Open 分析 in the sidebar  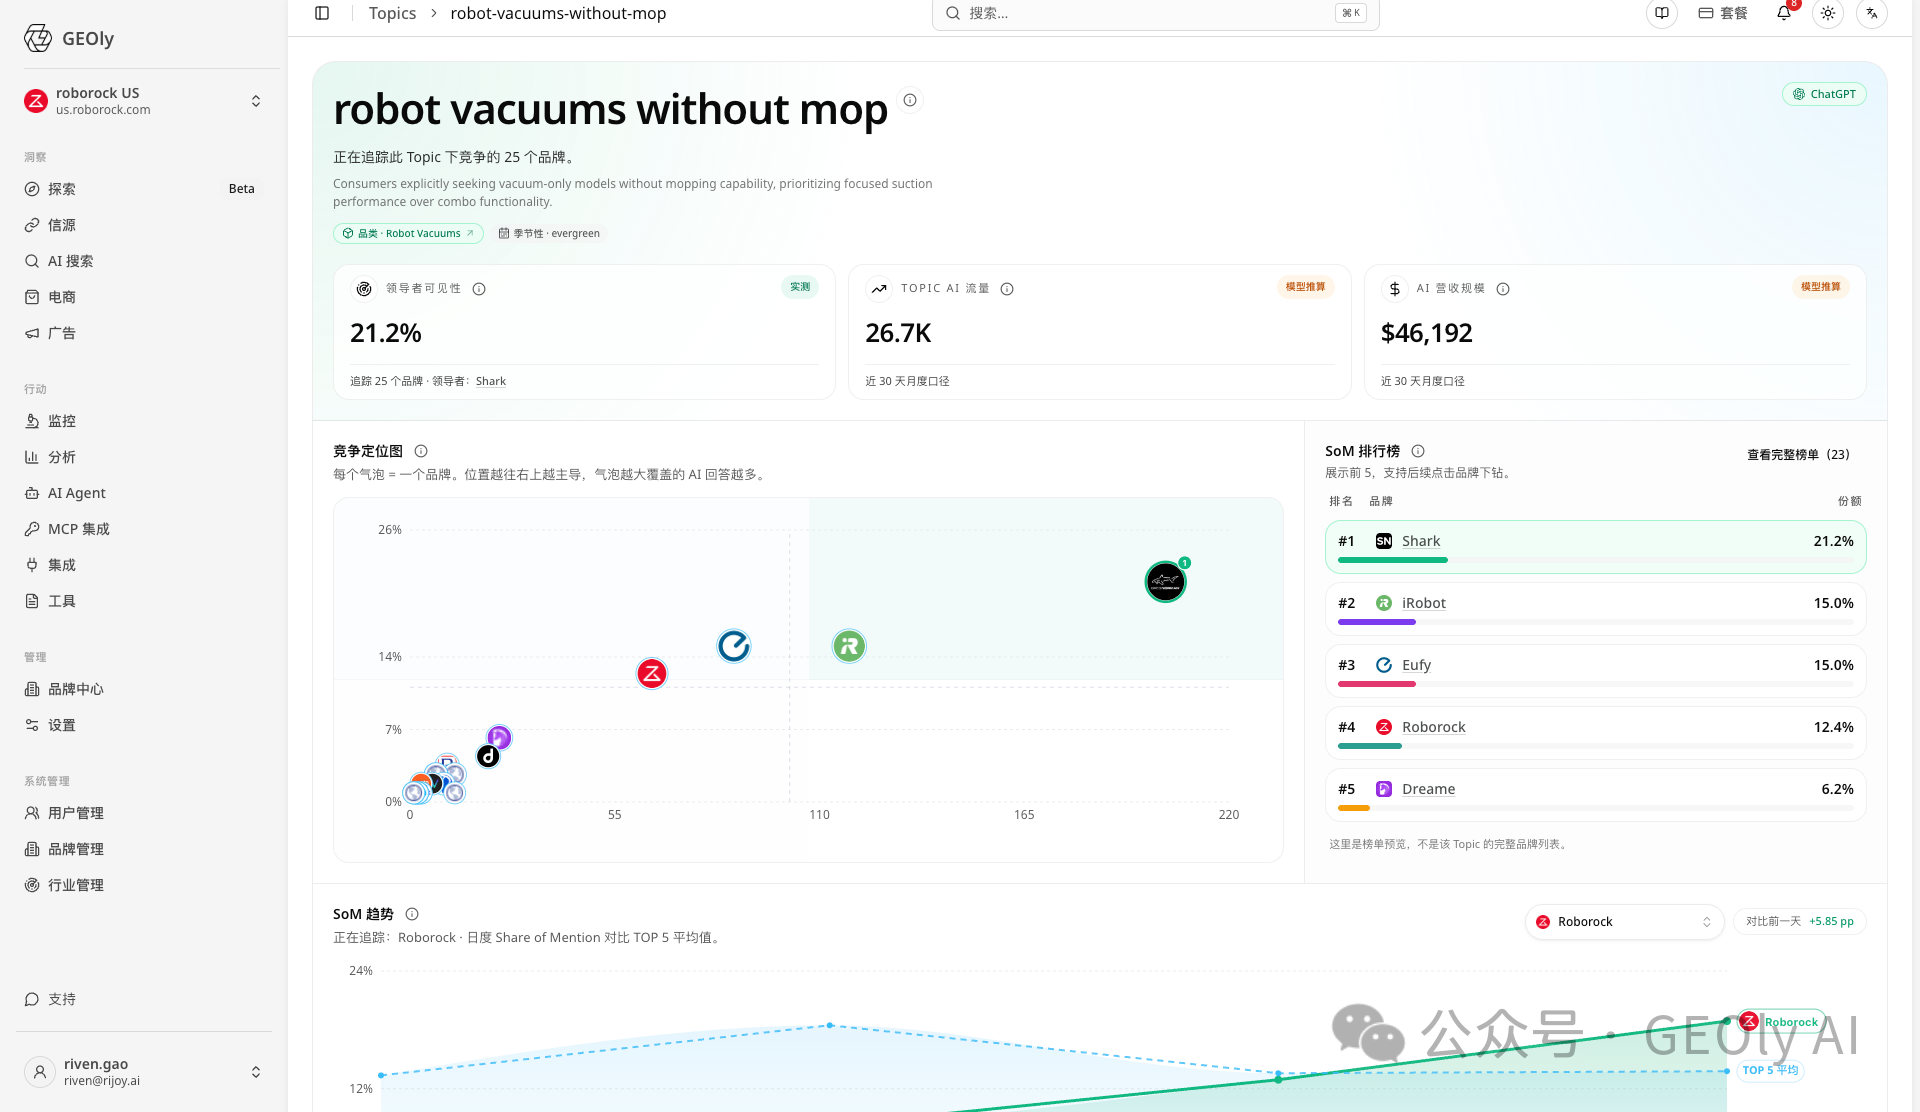[144, 457]
